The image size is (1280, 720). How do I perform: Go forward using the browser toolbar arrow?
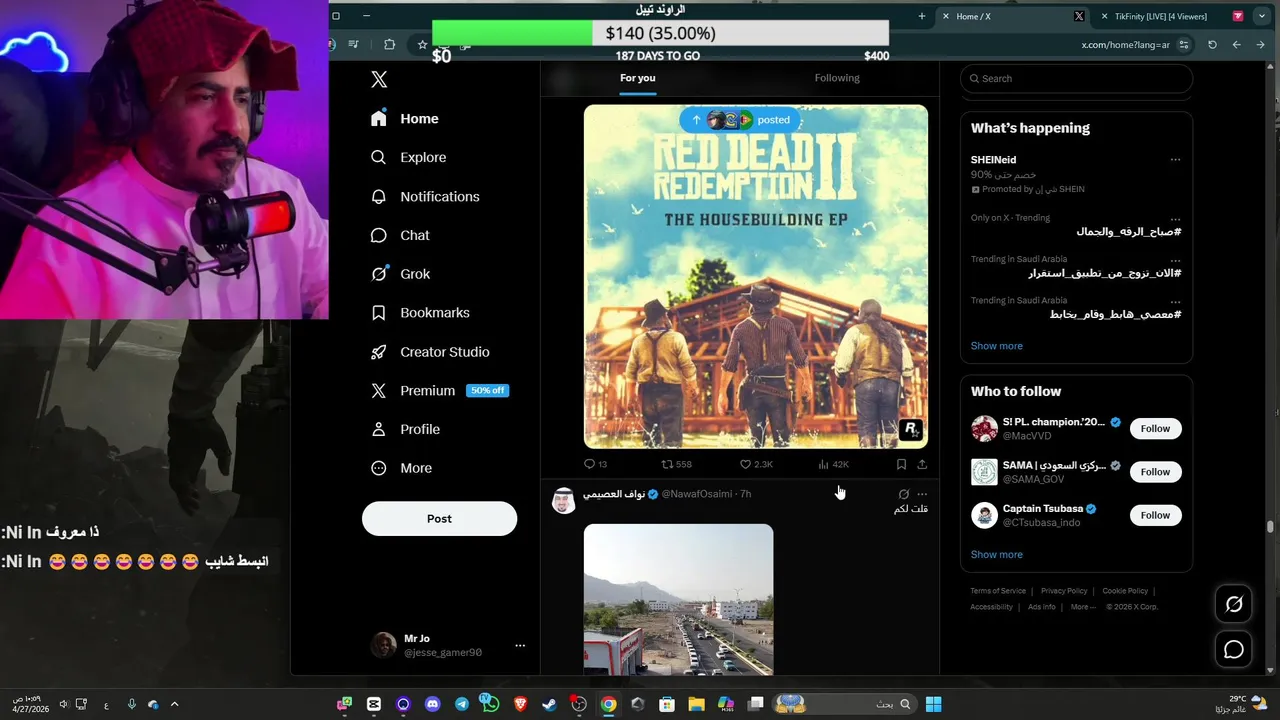[x=1237, y=45]
